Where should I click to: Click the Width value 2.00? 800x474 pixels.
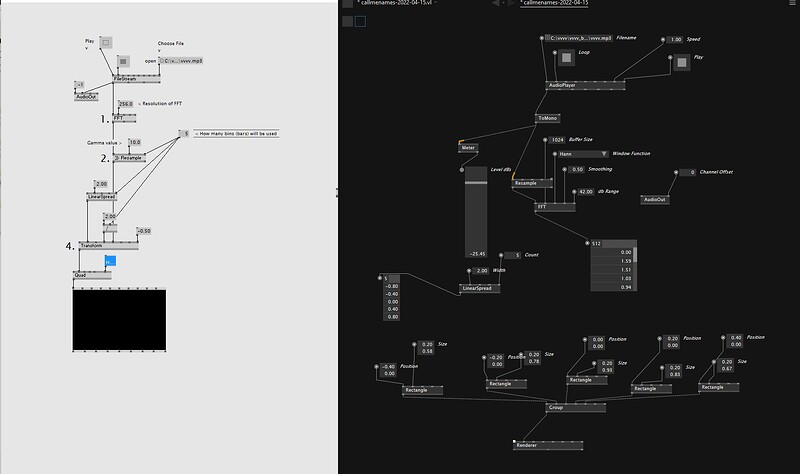coord(481,271)
